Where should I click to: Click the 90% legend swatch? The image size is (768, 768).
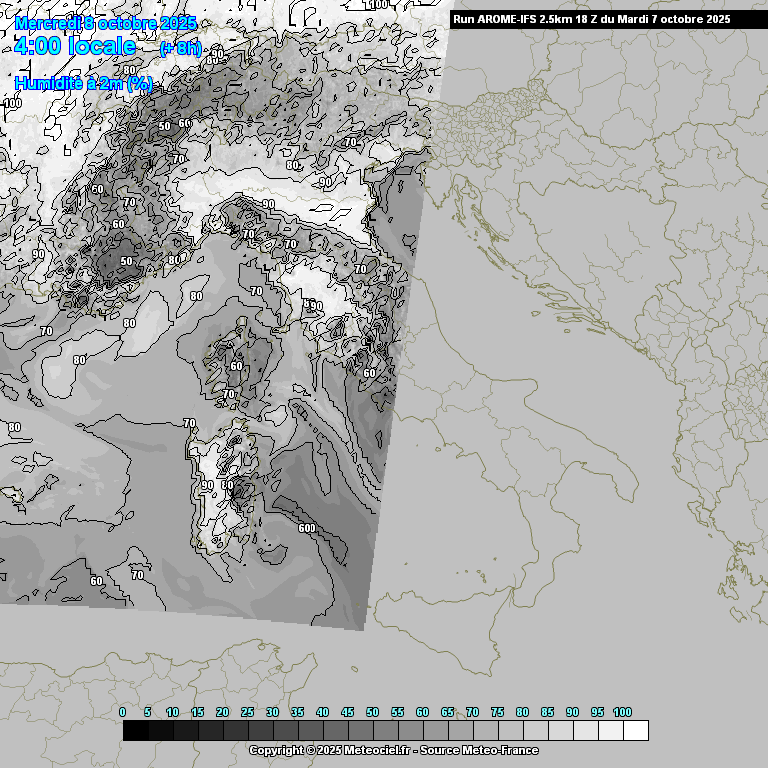pyautogui.click(x=585, y=731)
